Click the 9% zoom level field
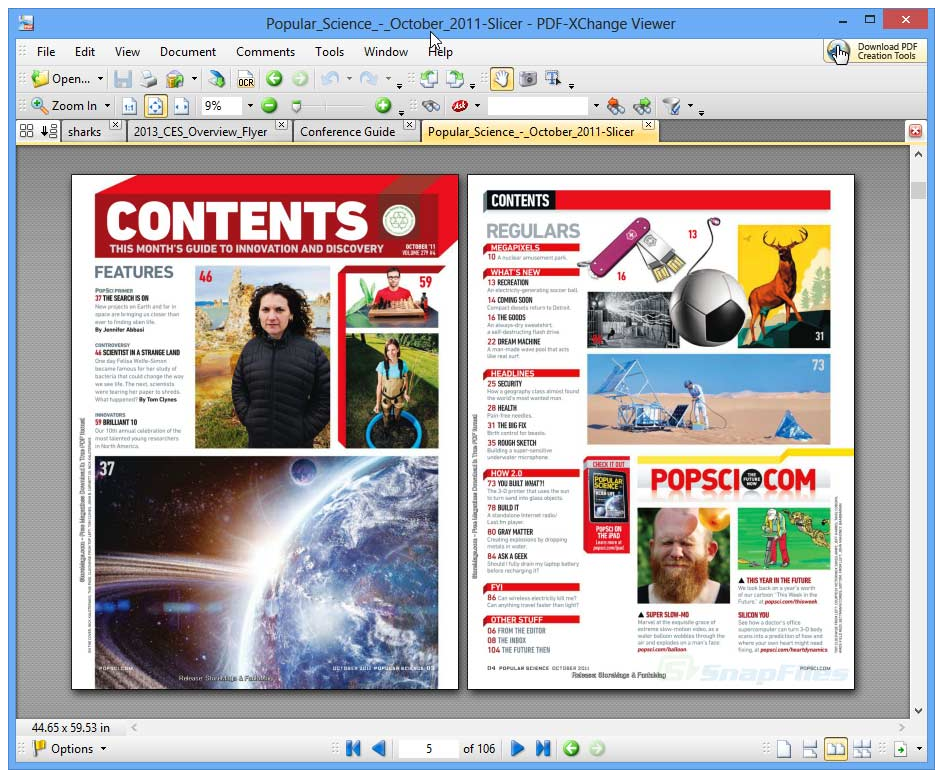Screen dimensions: 943x778 [x=221, y=106]
